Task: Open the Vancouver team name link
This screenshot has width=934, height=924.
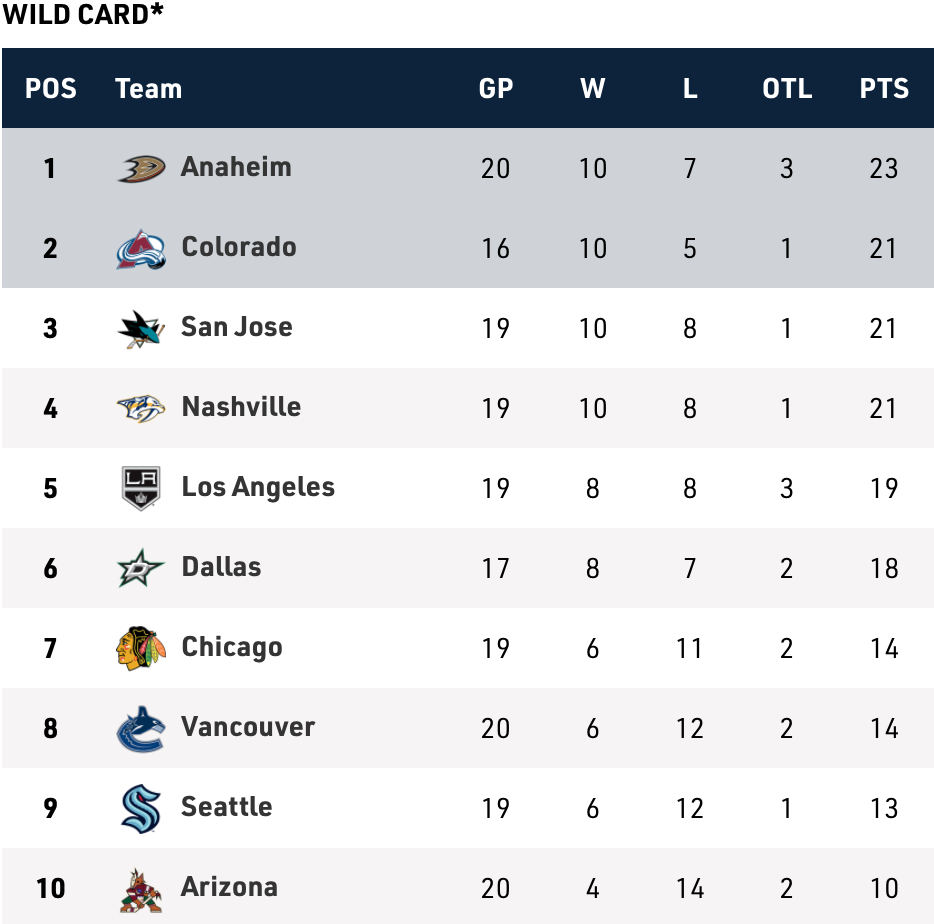Action: (248, 727)
